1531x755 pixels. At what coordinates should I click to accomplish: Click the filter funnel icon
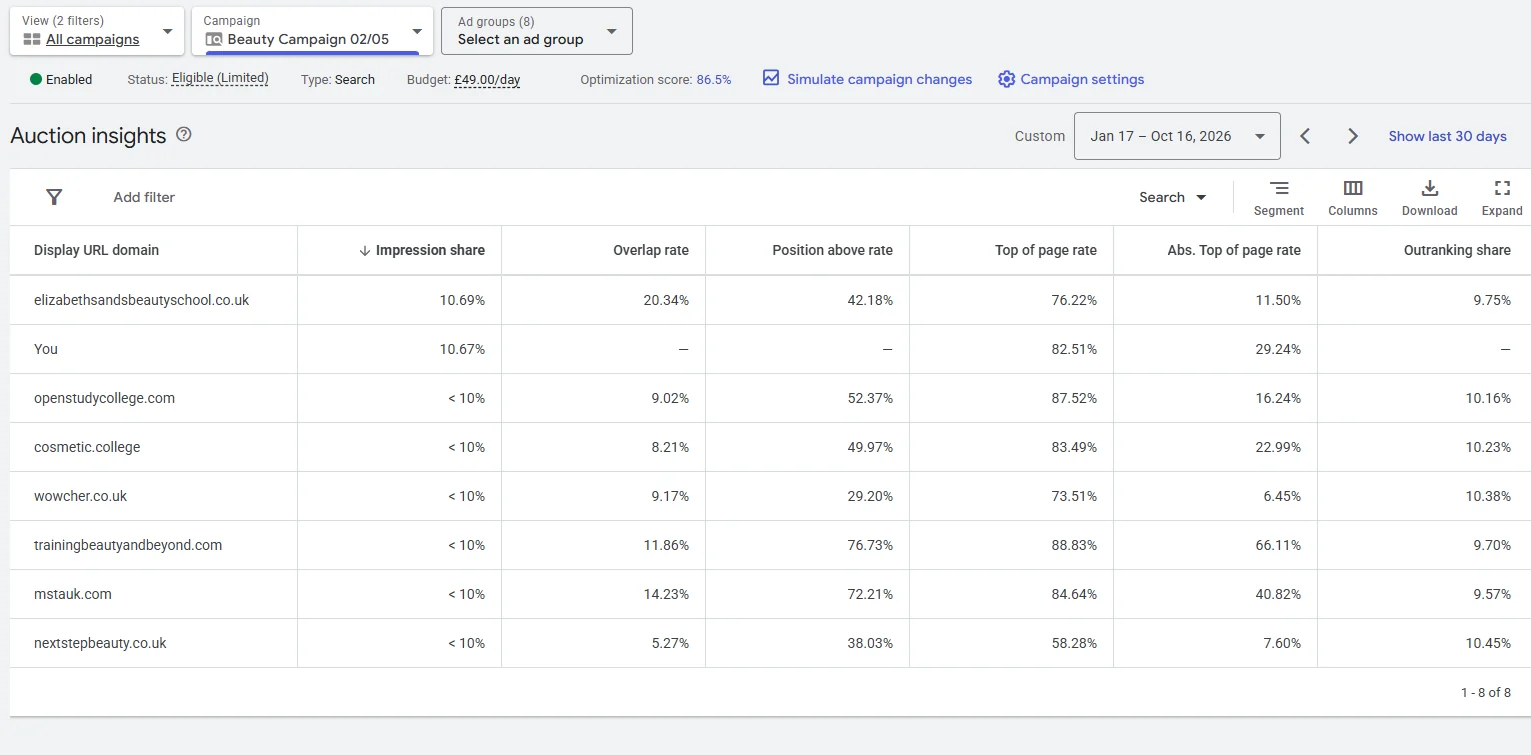pyautogui.click(x=55, y=197)
